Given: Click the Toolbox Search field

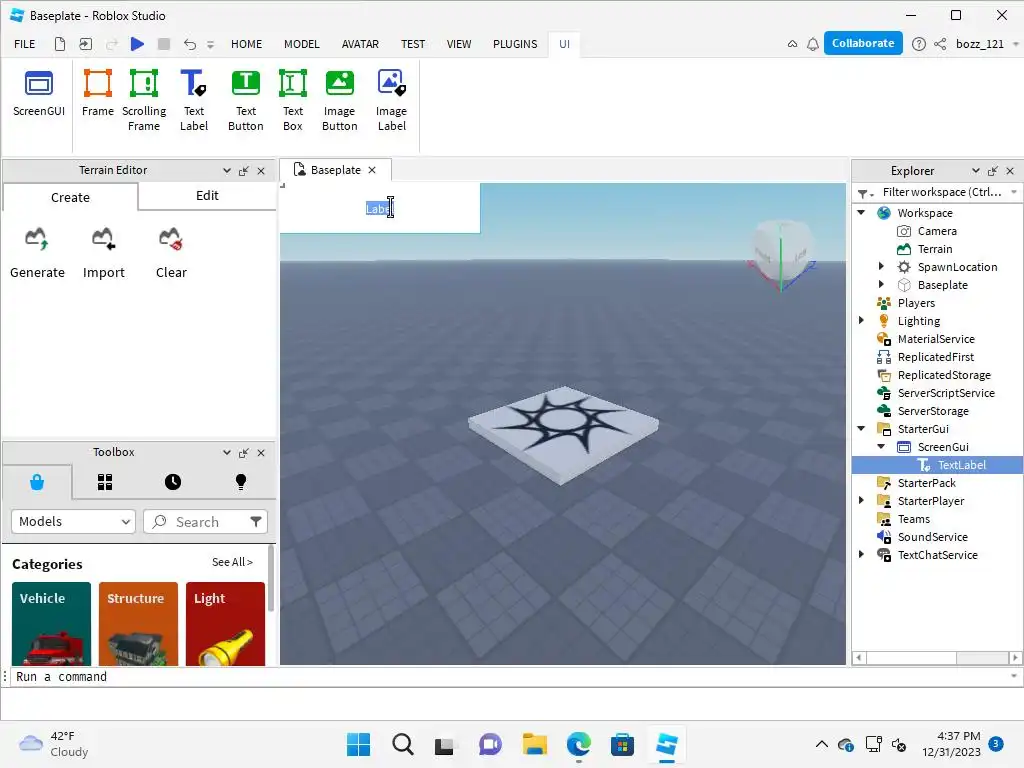Looking at the screenshot, I should click(x=197, y=522).
